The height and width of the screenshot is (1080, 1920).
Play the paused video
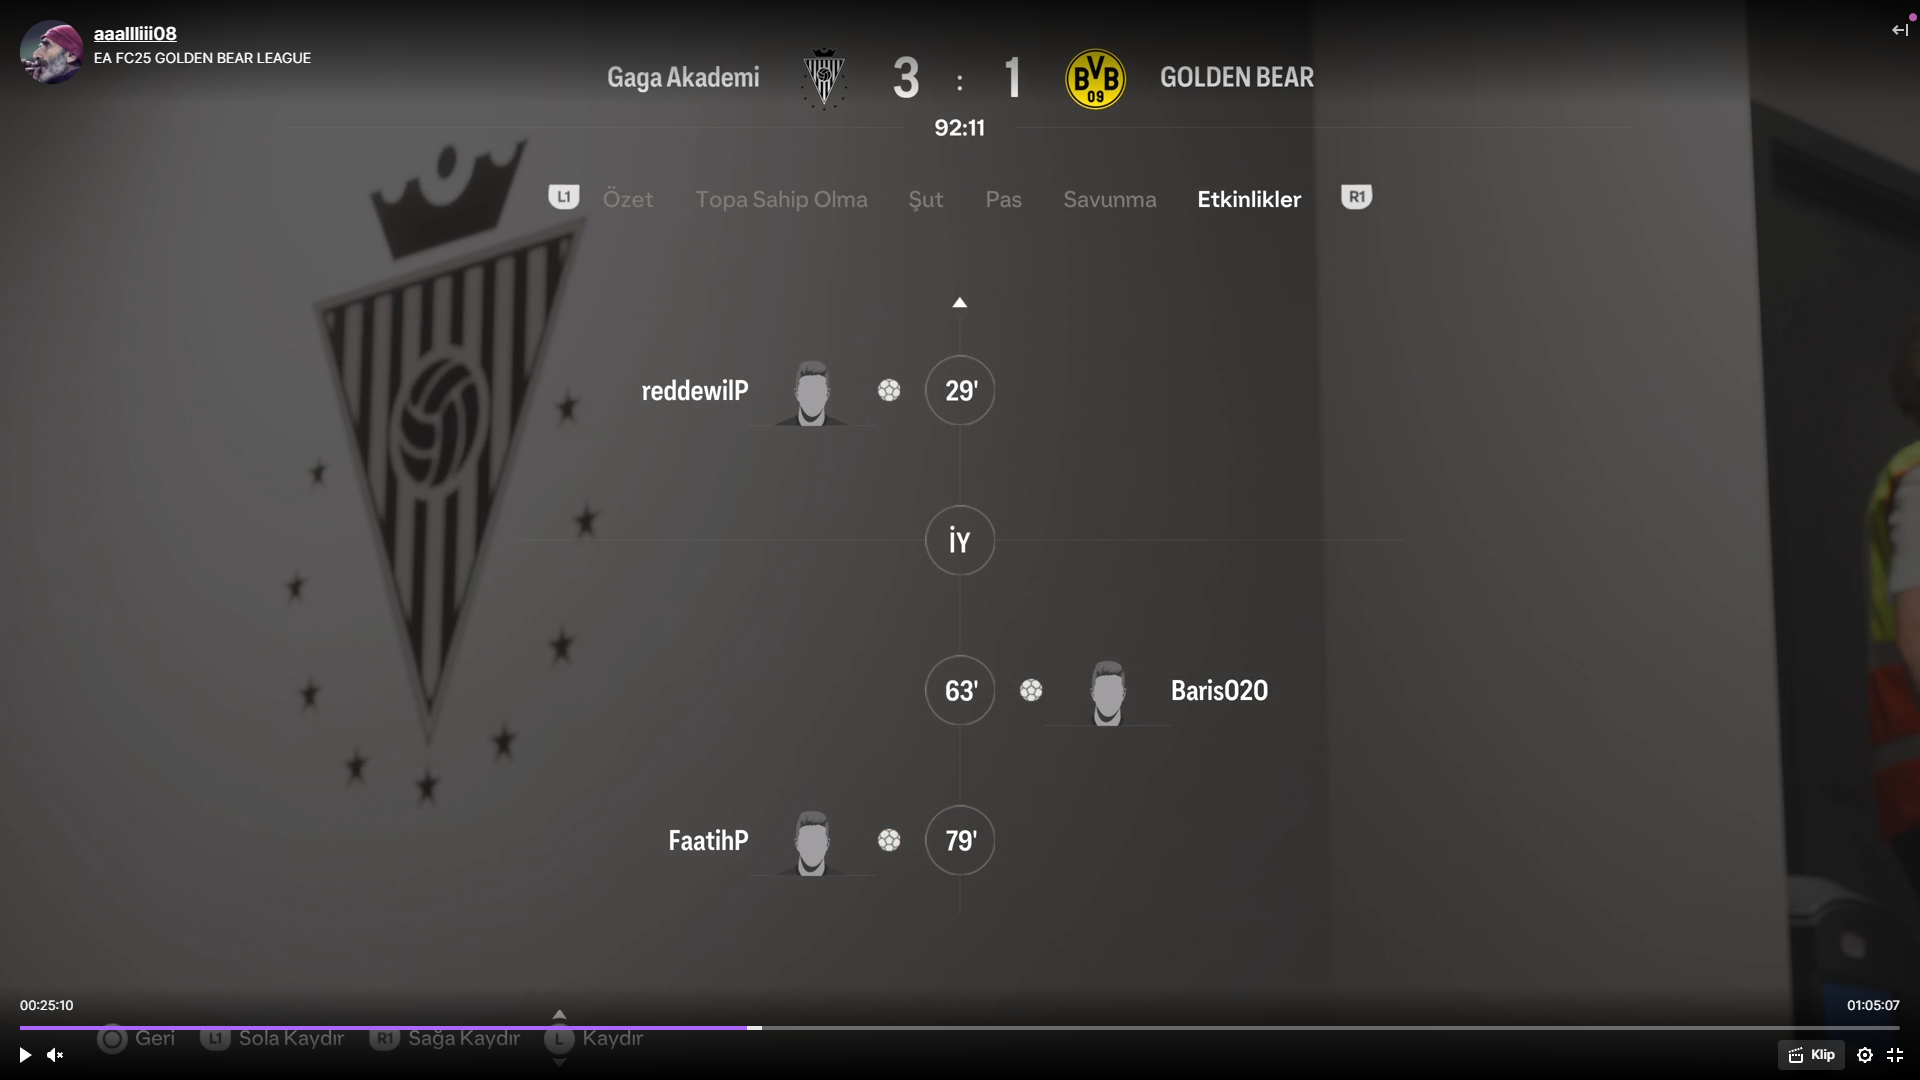[25, 1055]
